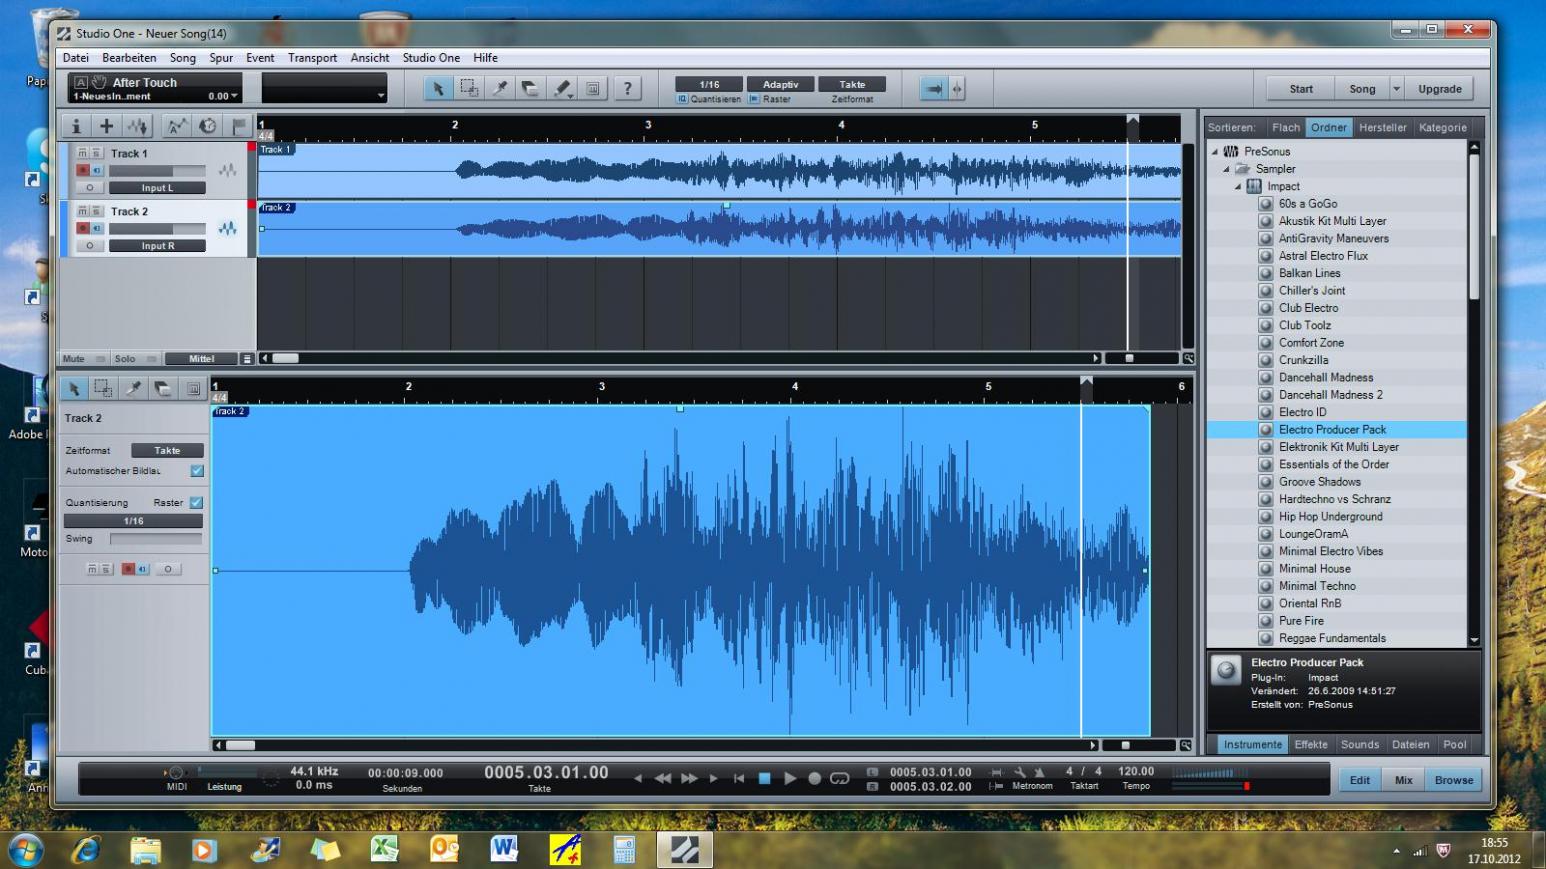Screen dimensions: 1546x869
Task: Open the Song button dropdown arrow
Action: [x=1397, y=89]
